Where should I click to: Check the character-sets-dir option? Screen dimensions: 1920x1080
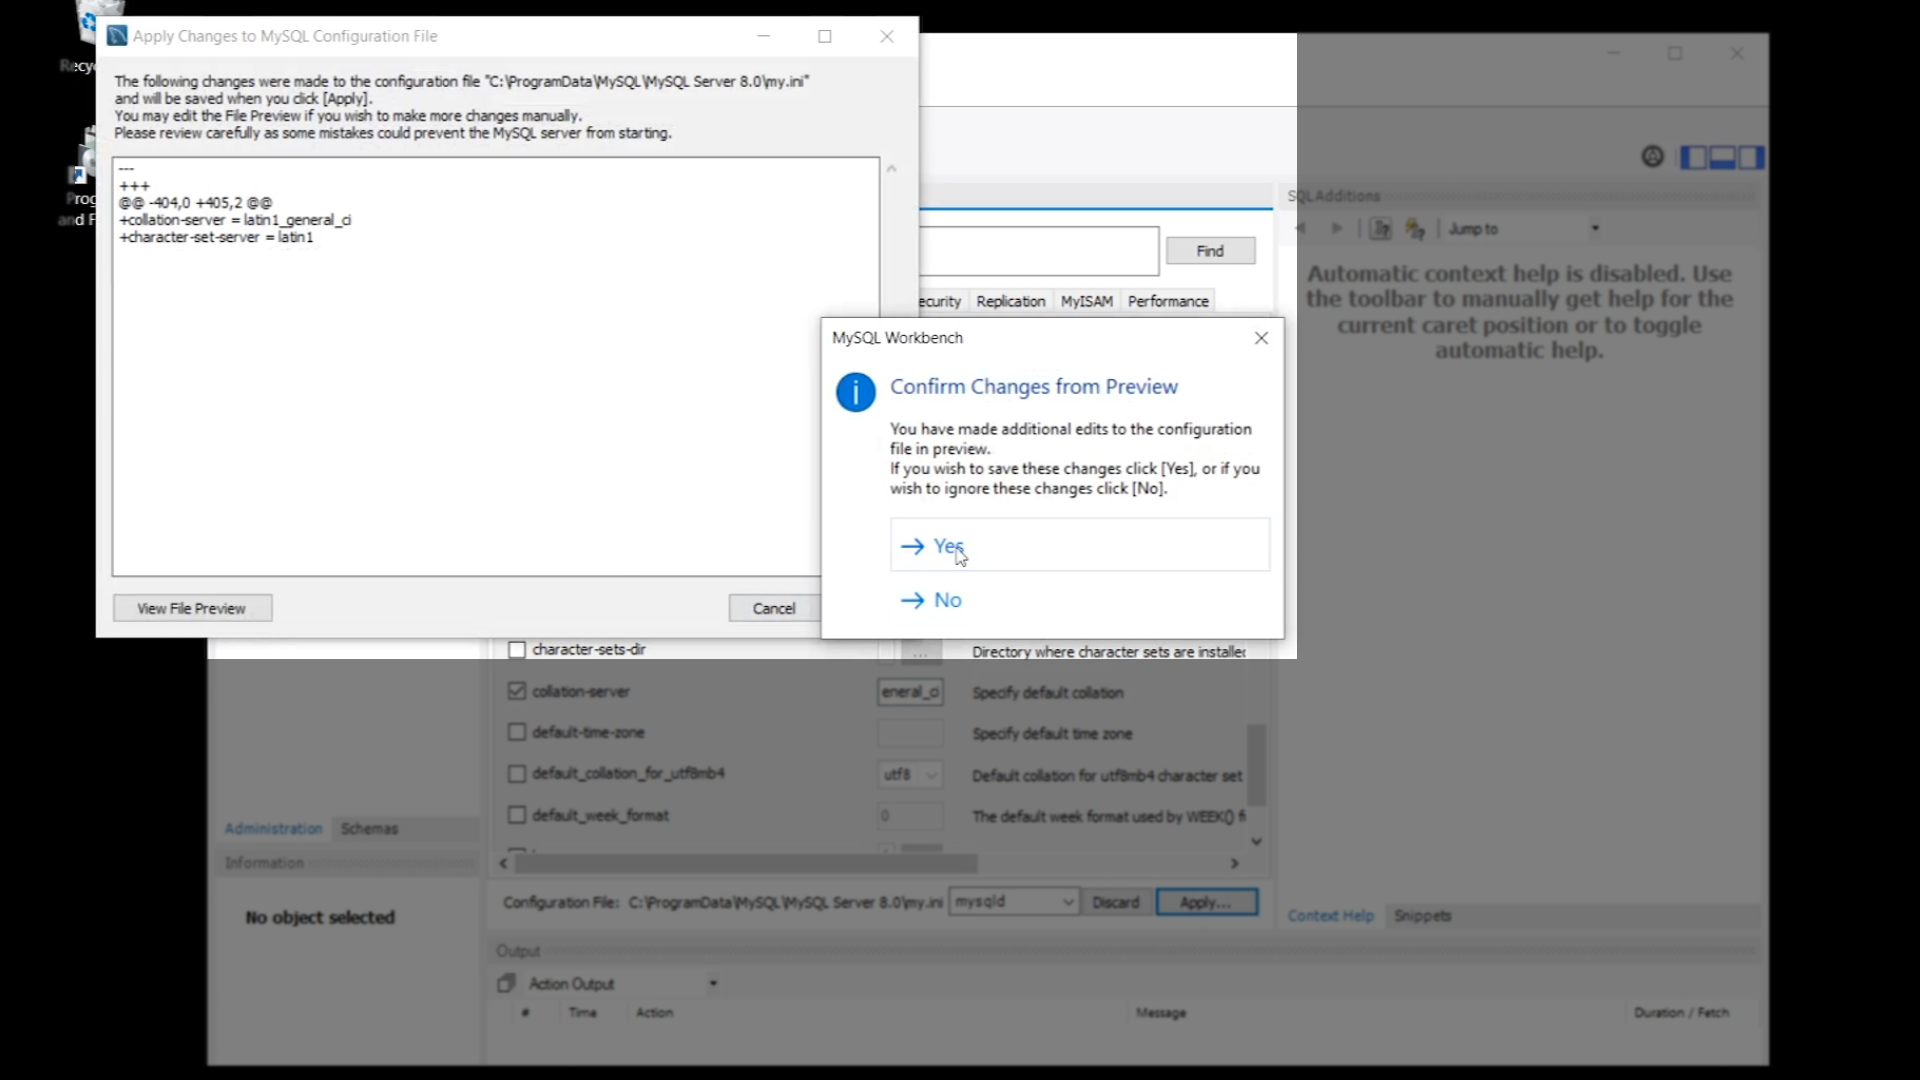pyautogui.click(x=517, y=650)
